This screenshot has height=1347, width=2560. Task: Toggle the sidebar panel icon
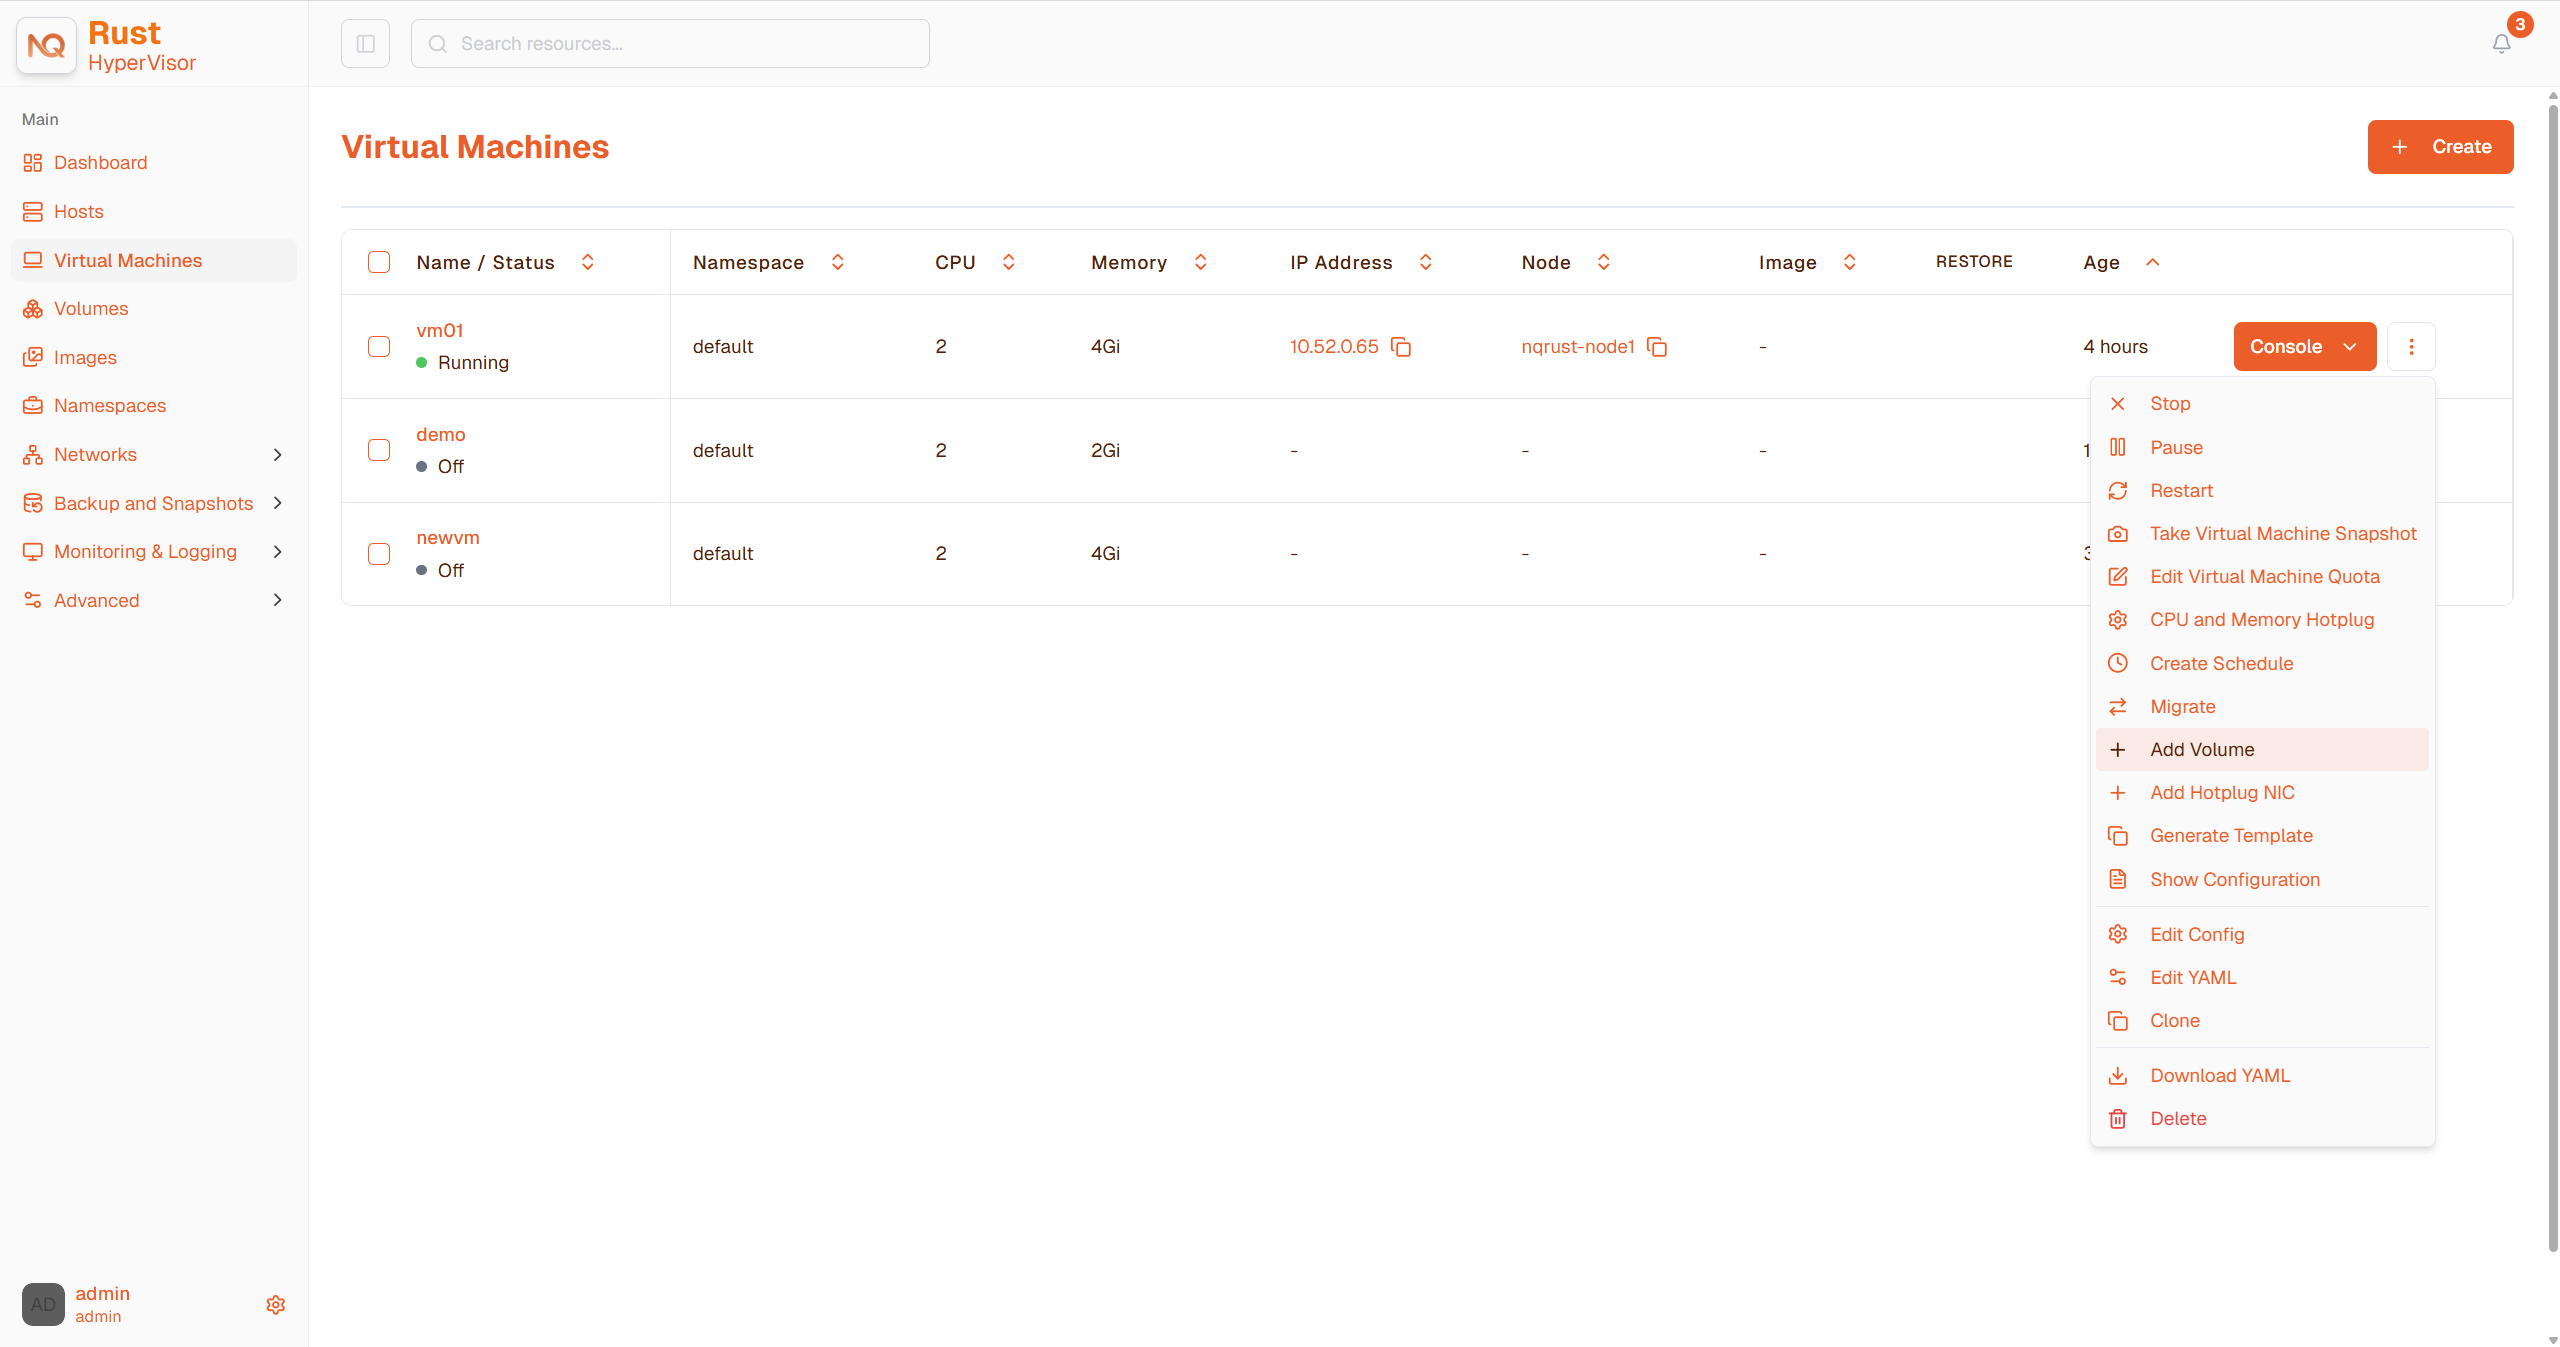point(365,44)
